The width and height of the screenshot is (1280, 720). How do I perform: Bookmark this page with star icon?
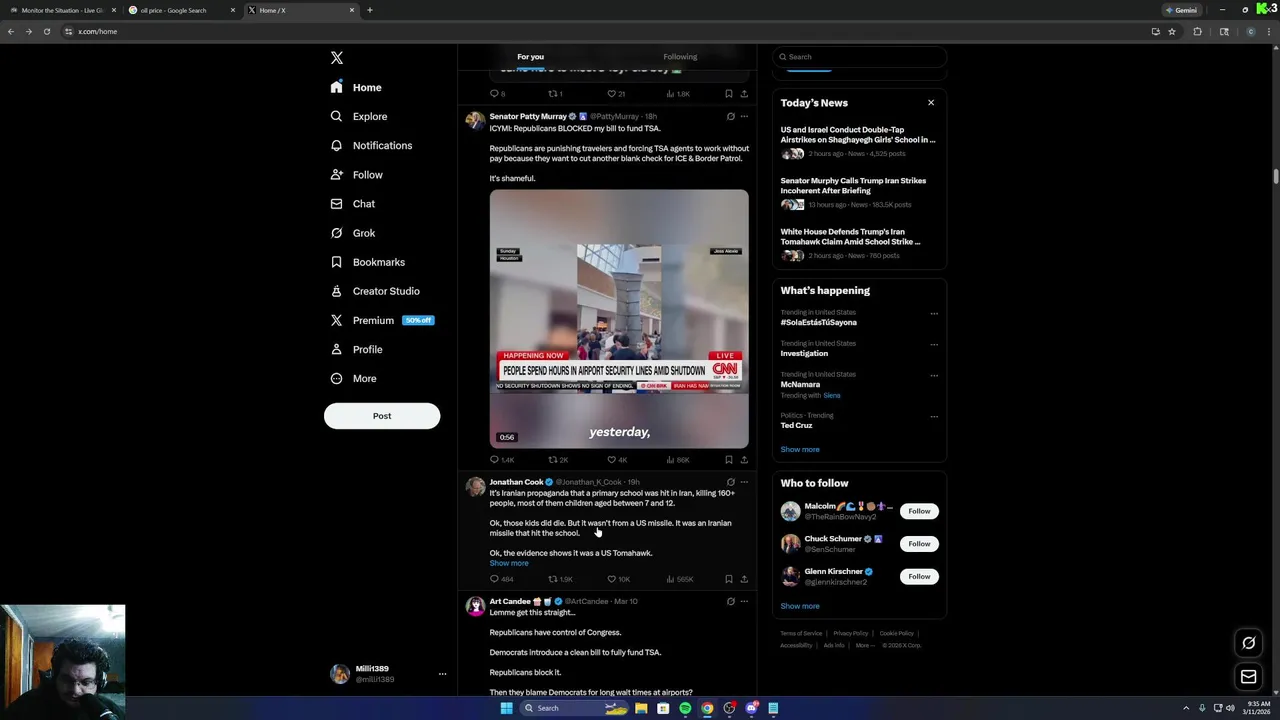(1172, 31)
